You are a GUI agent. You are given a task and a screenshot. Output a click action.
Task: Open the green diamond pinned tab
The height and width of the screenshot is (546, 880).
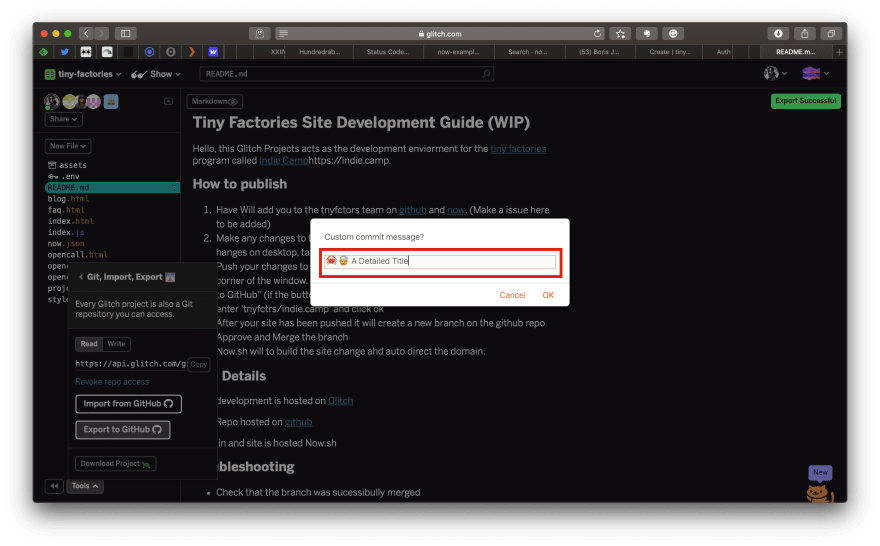click(x=44, y=52)
